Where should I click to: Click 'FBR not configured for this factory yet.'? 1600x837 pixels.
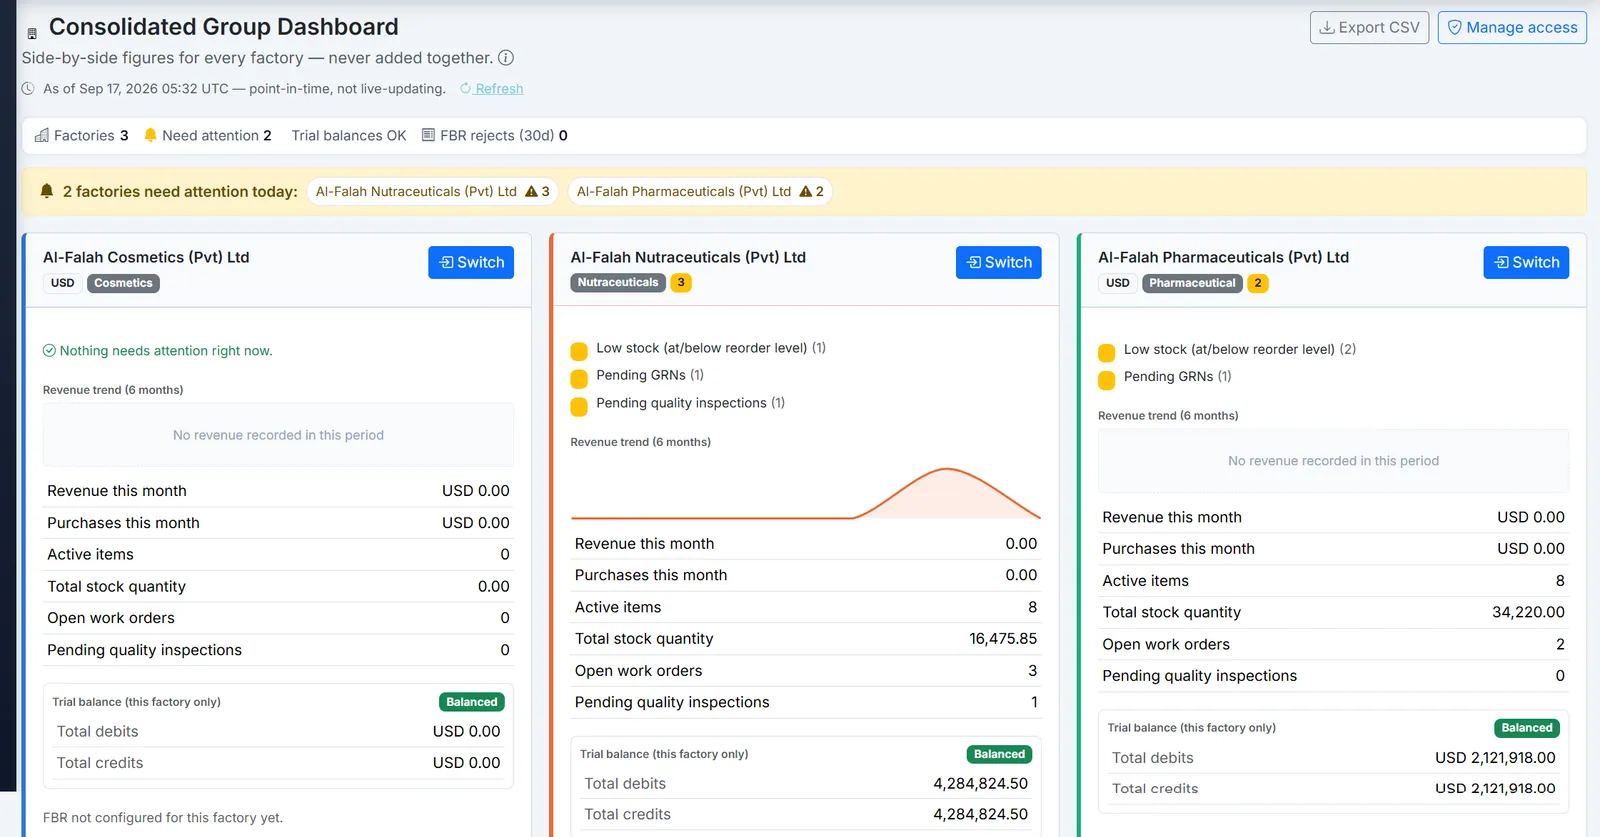(163, 817)
